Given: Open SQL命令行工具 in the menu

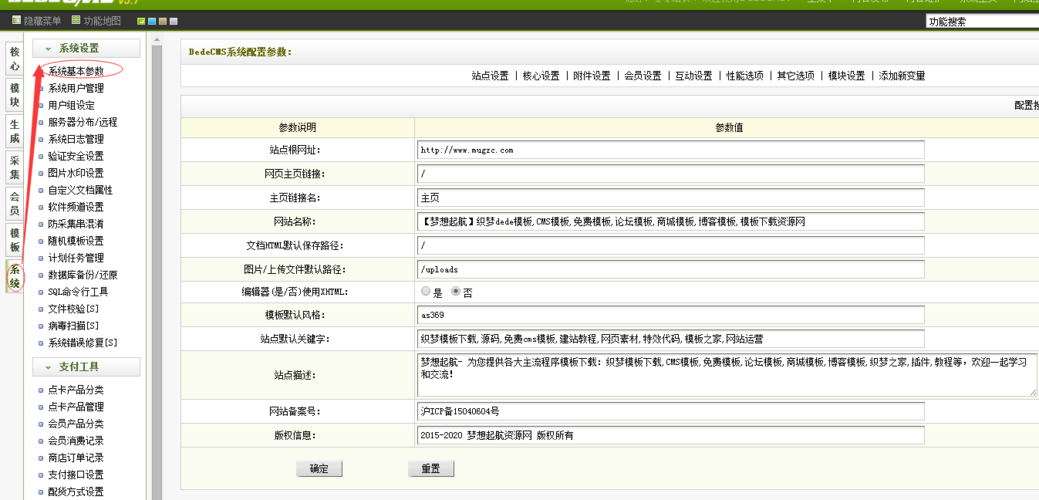Looking at the screenshot, I should point(78,292).
